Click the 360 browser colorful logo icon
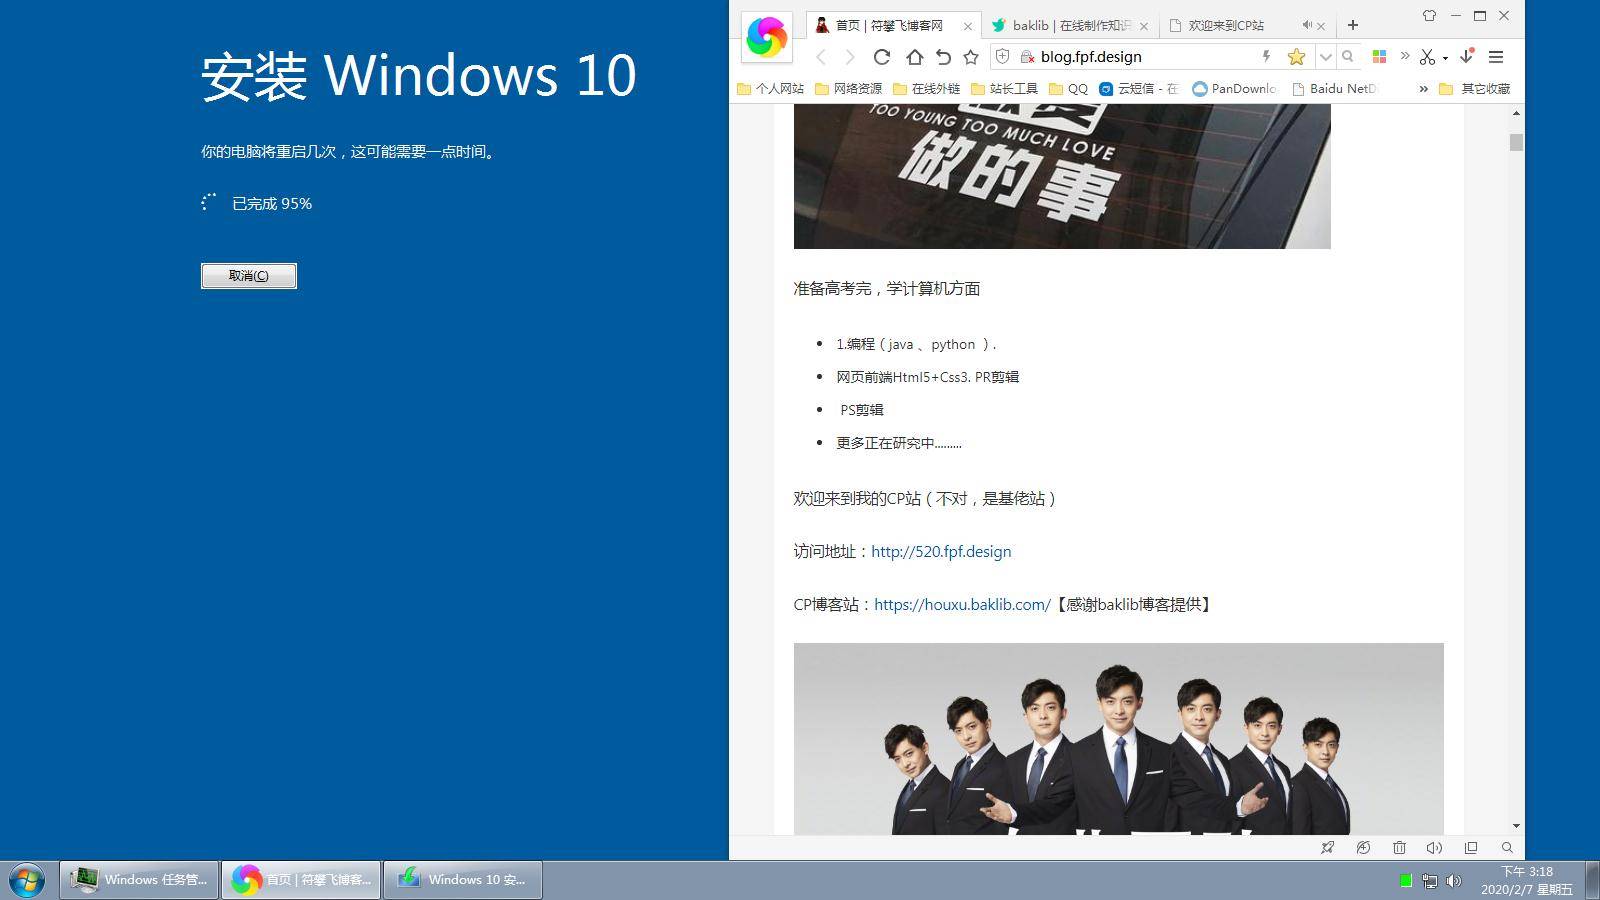The image size is (1600, 900). point(767,38)
